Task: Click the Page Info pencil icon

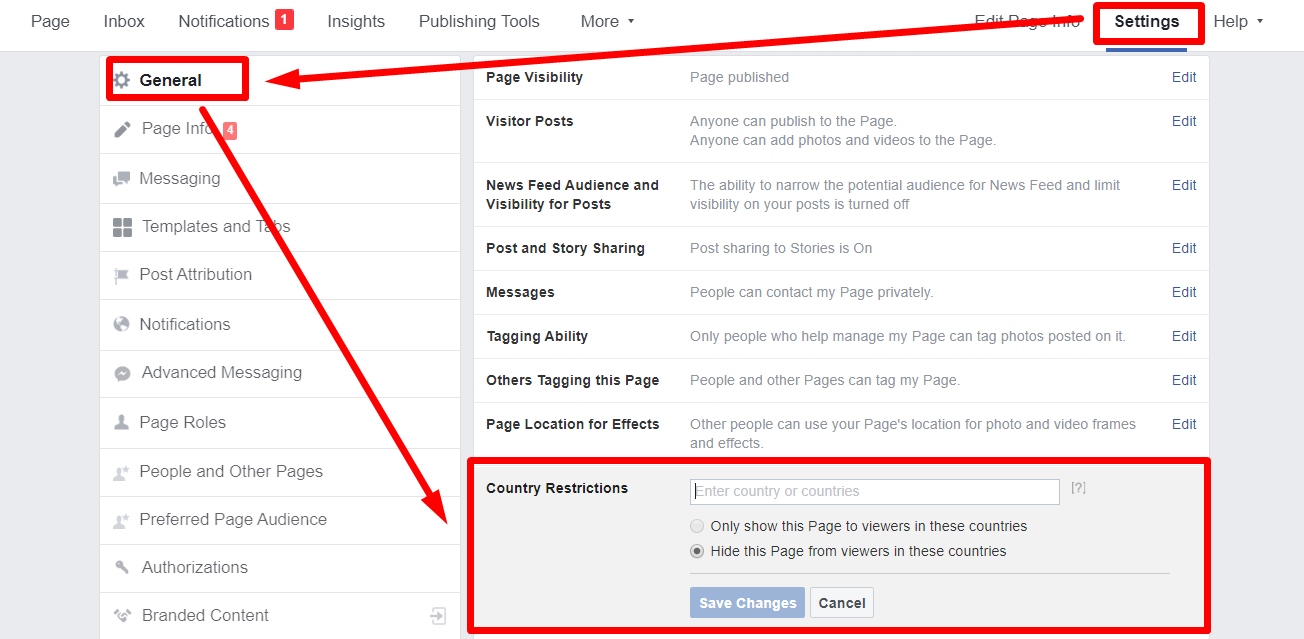Action: point(122,129)
